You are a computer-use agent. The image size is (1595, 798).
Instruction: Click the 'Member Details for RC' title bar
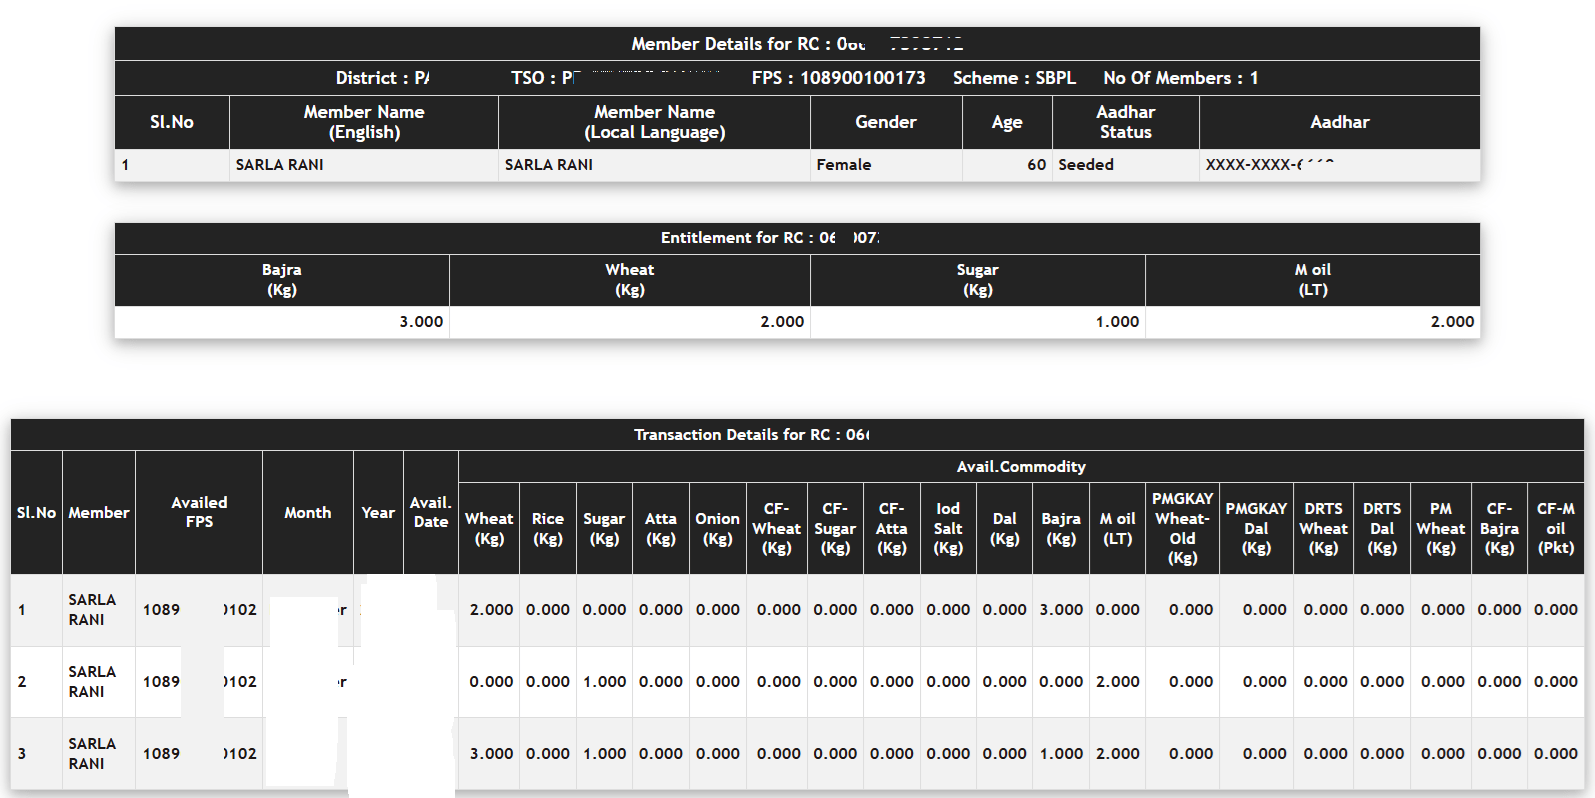tap(797, 44)
